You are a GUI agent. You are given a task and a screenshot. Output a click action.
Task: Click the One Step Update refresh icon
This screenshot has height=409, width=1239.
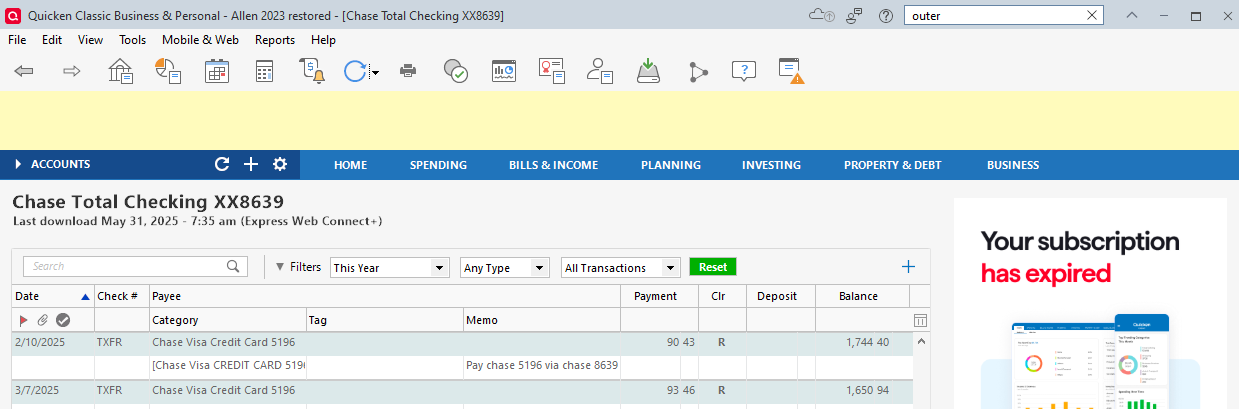point(355,71)
